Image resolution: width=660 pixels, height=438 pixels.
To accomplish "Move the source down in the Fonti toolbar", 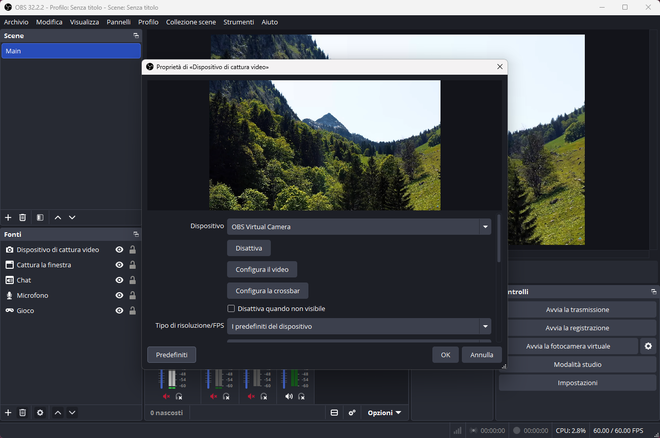I will [x=72, y=413].
